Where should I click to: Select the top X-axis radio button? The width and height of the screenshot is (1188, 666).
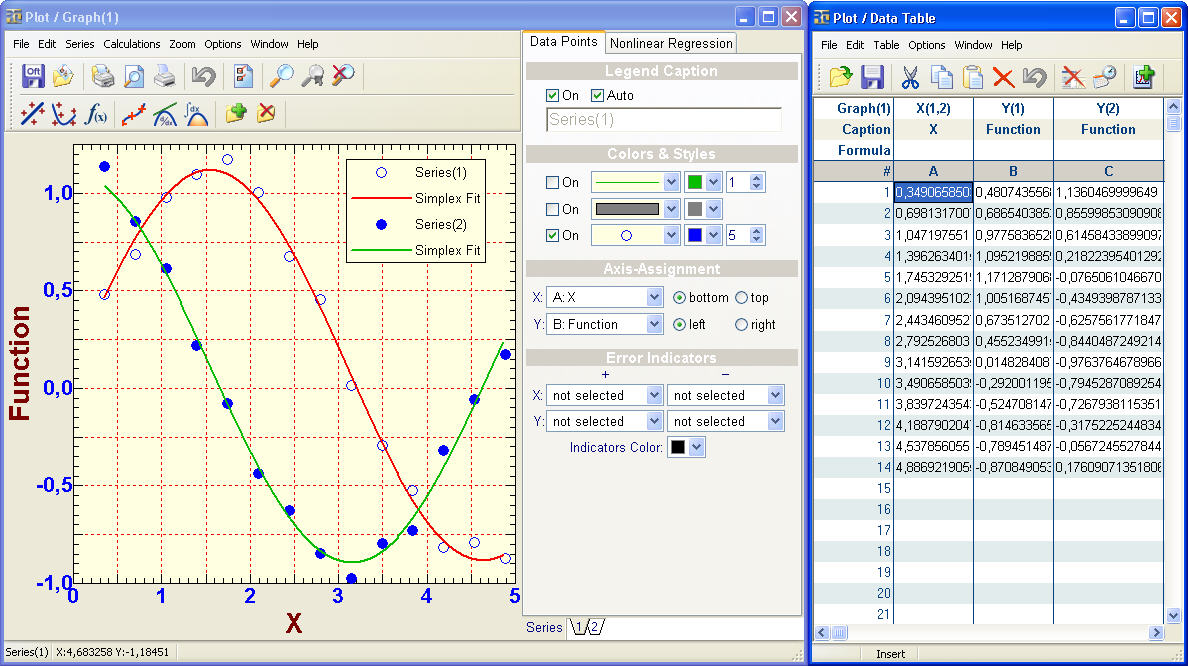[x=741, y=298]
